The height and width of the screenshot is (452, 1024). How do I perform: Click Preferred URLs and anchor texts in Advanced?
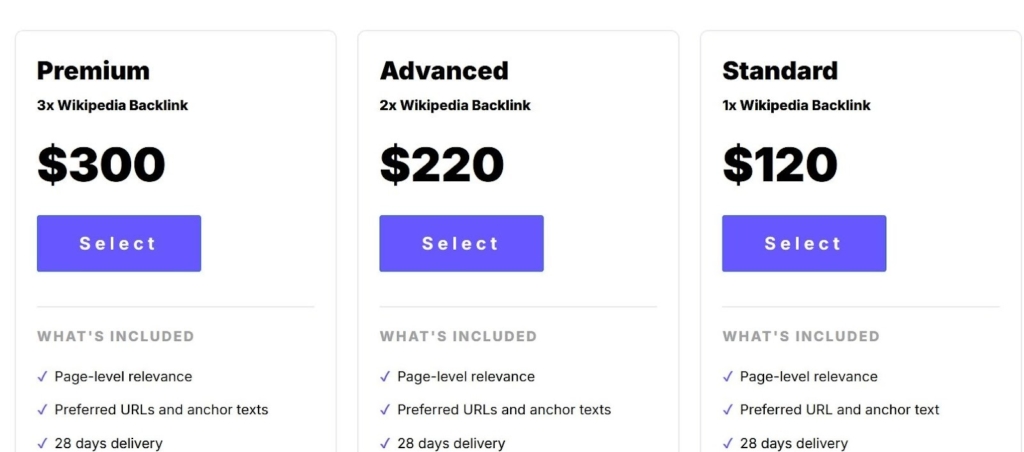(x=504, y=410)
